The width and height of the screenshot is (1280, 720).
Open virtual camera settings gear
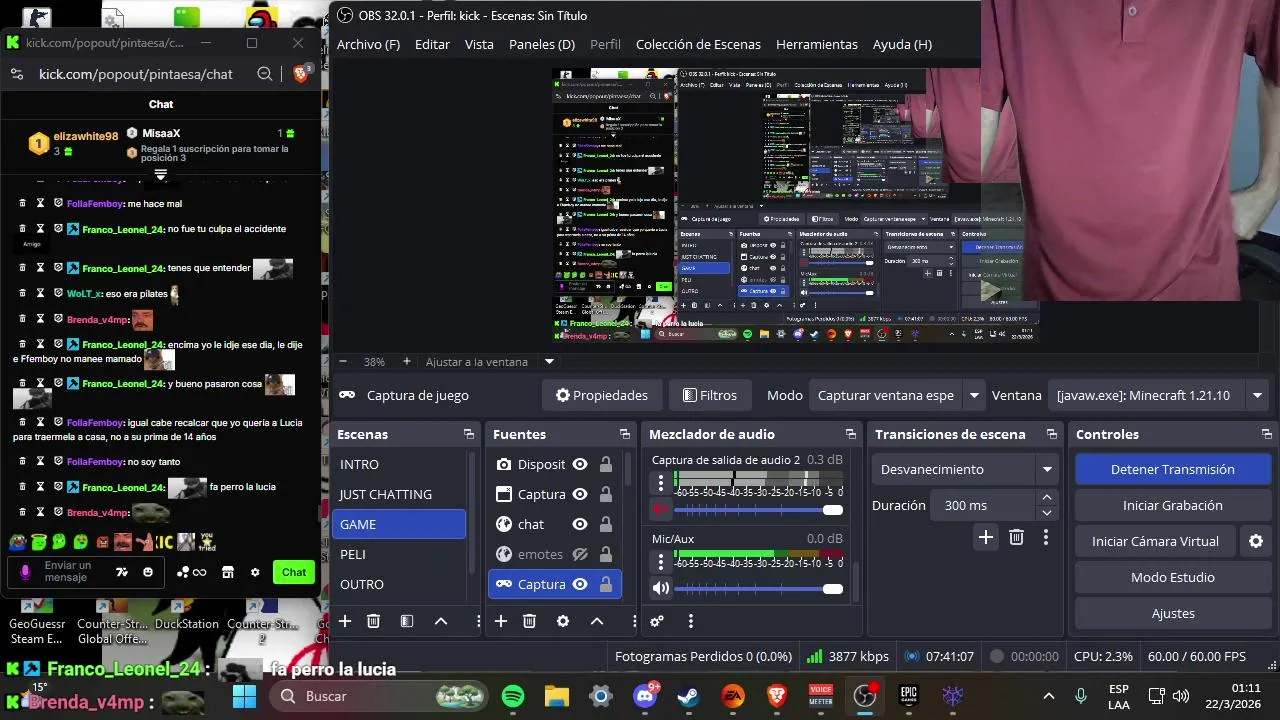[x=1256, y=541]
